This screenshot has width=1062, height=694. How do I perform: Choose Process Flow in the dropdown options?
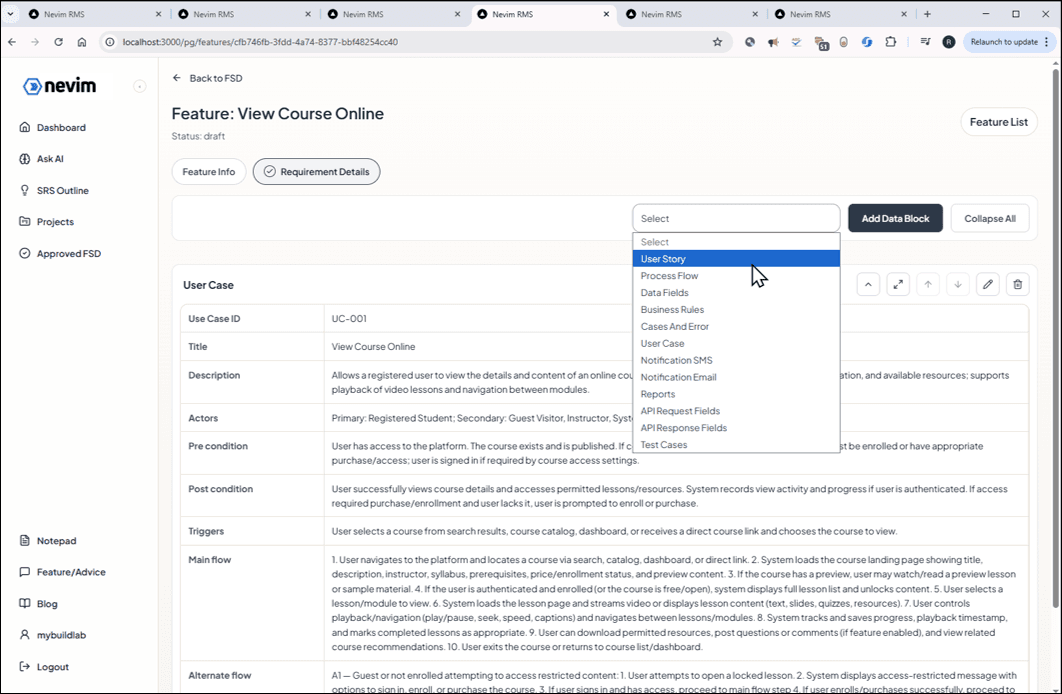click(x=669, y=275)
